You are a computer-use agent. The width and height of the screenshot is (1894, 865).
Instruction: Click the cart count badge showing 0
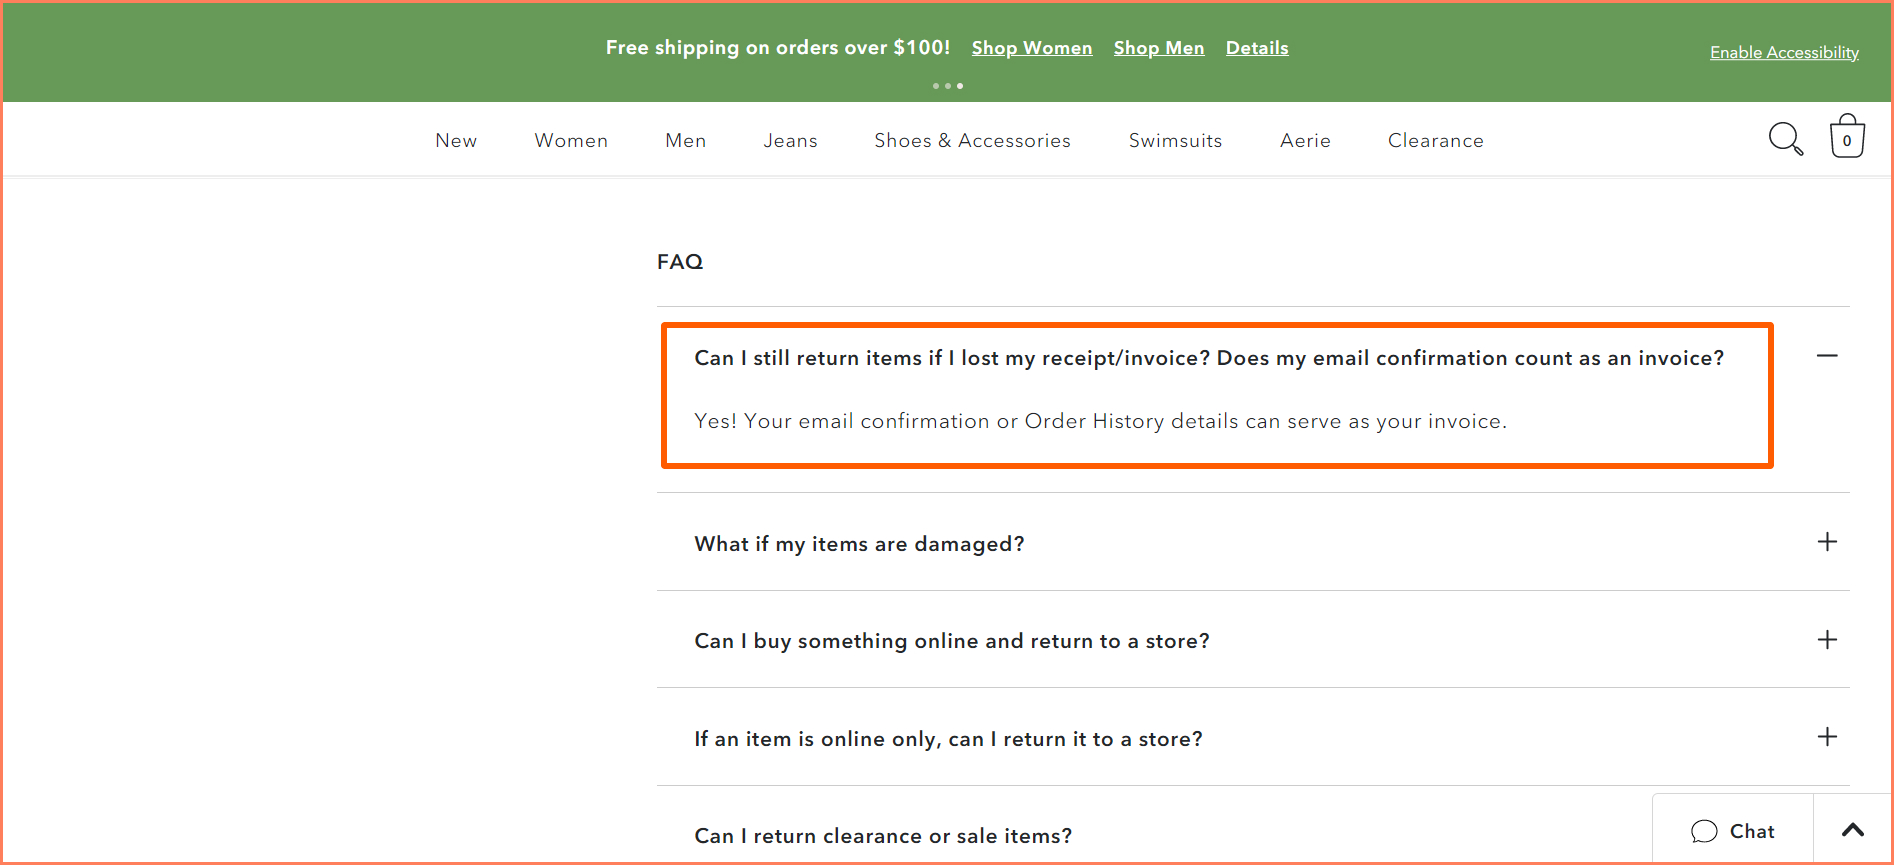tap(1846, 140)
